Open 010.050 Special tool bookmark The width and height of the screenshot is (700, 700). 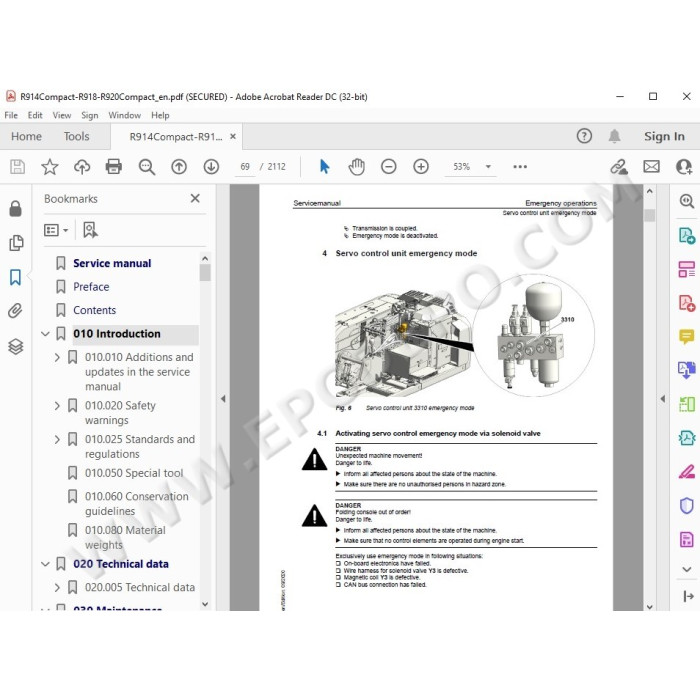[x=134, y=473]
